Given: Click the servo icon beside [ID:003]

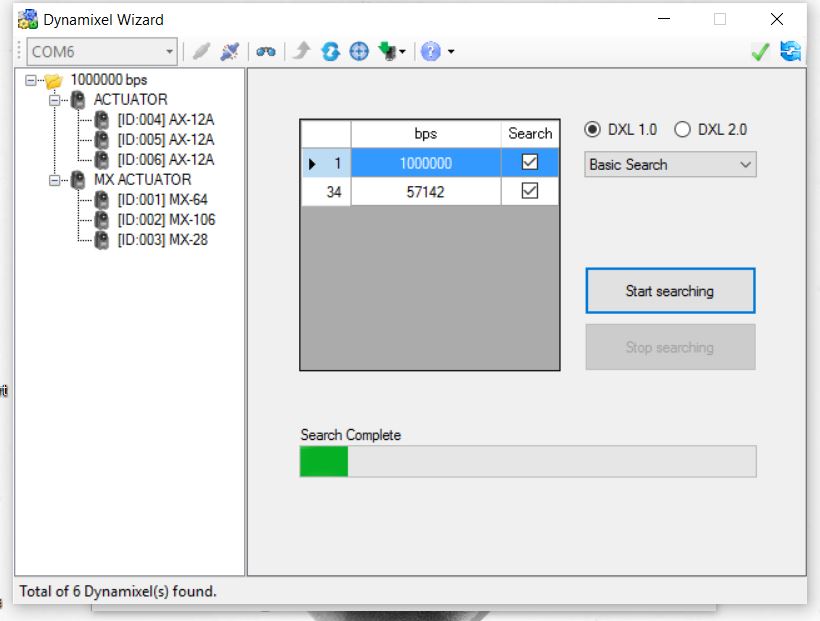Looking at the screenshot, I should (x=101, y=240).
